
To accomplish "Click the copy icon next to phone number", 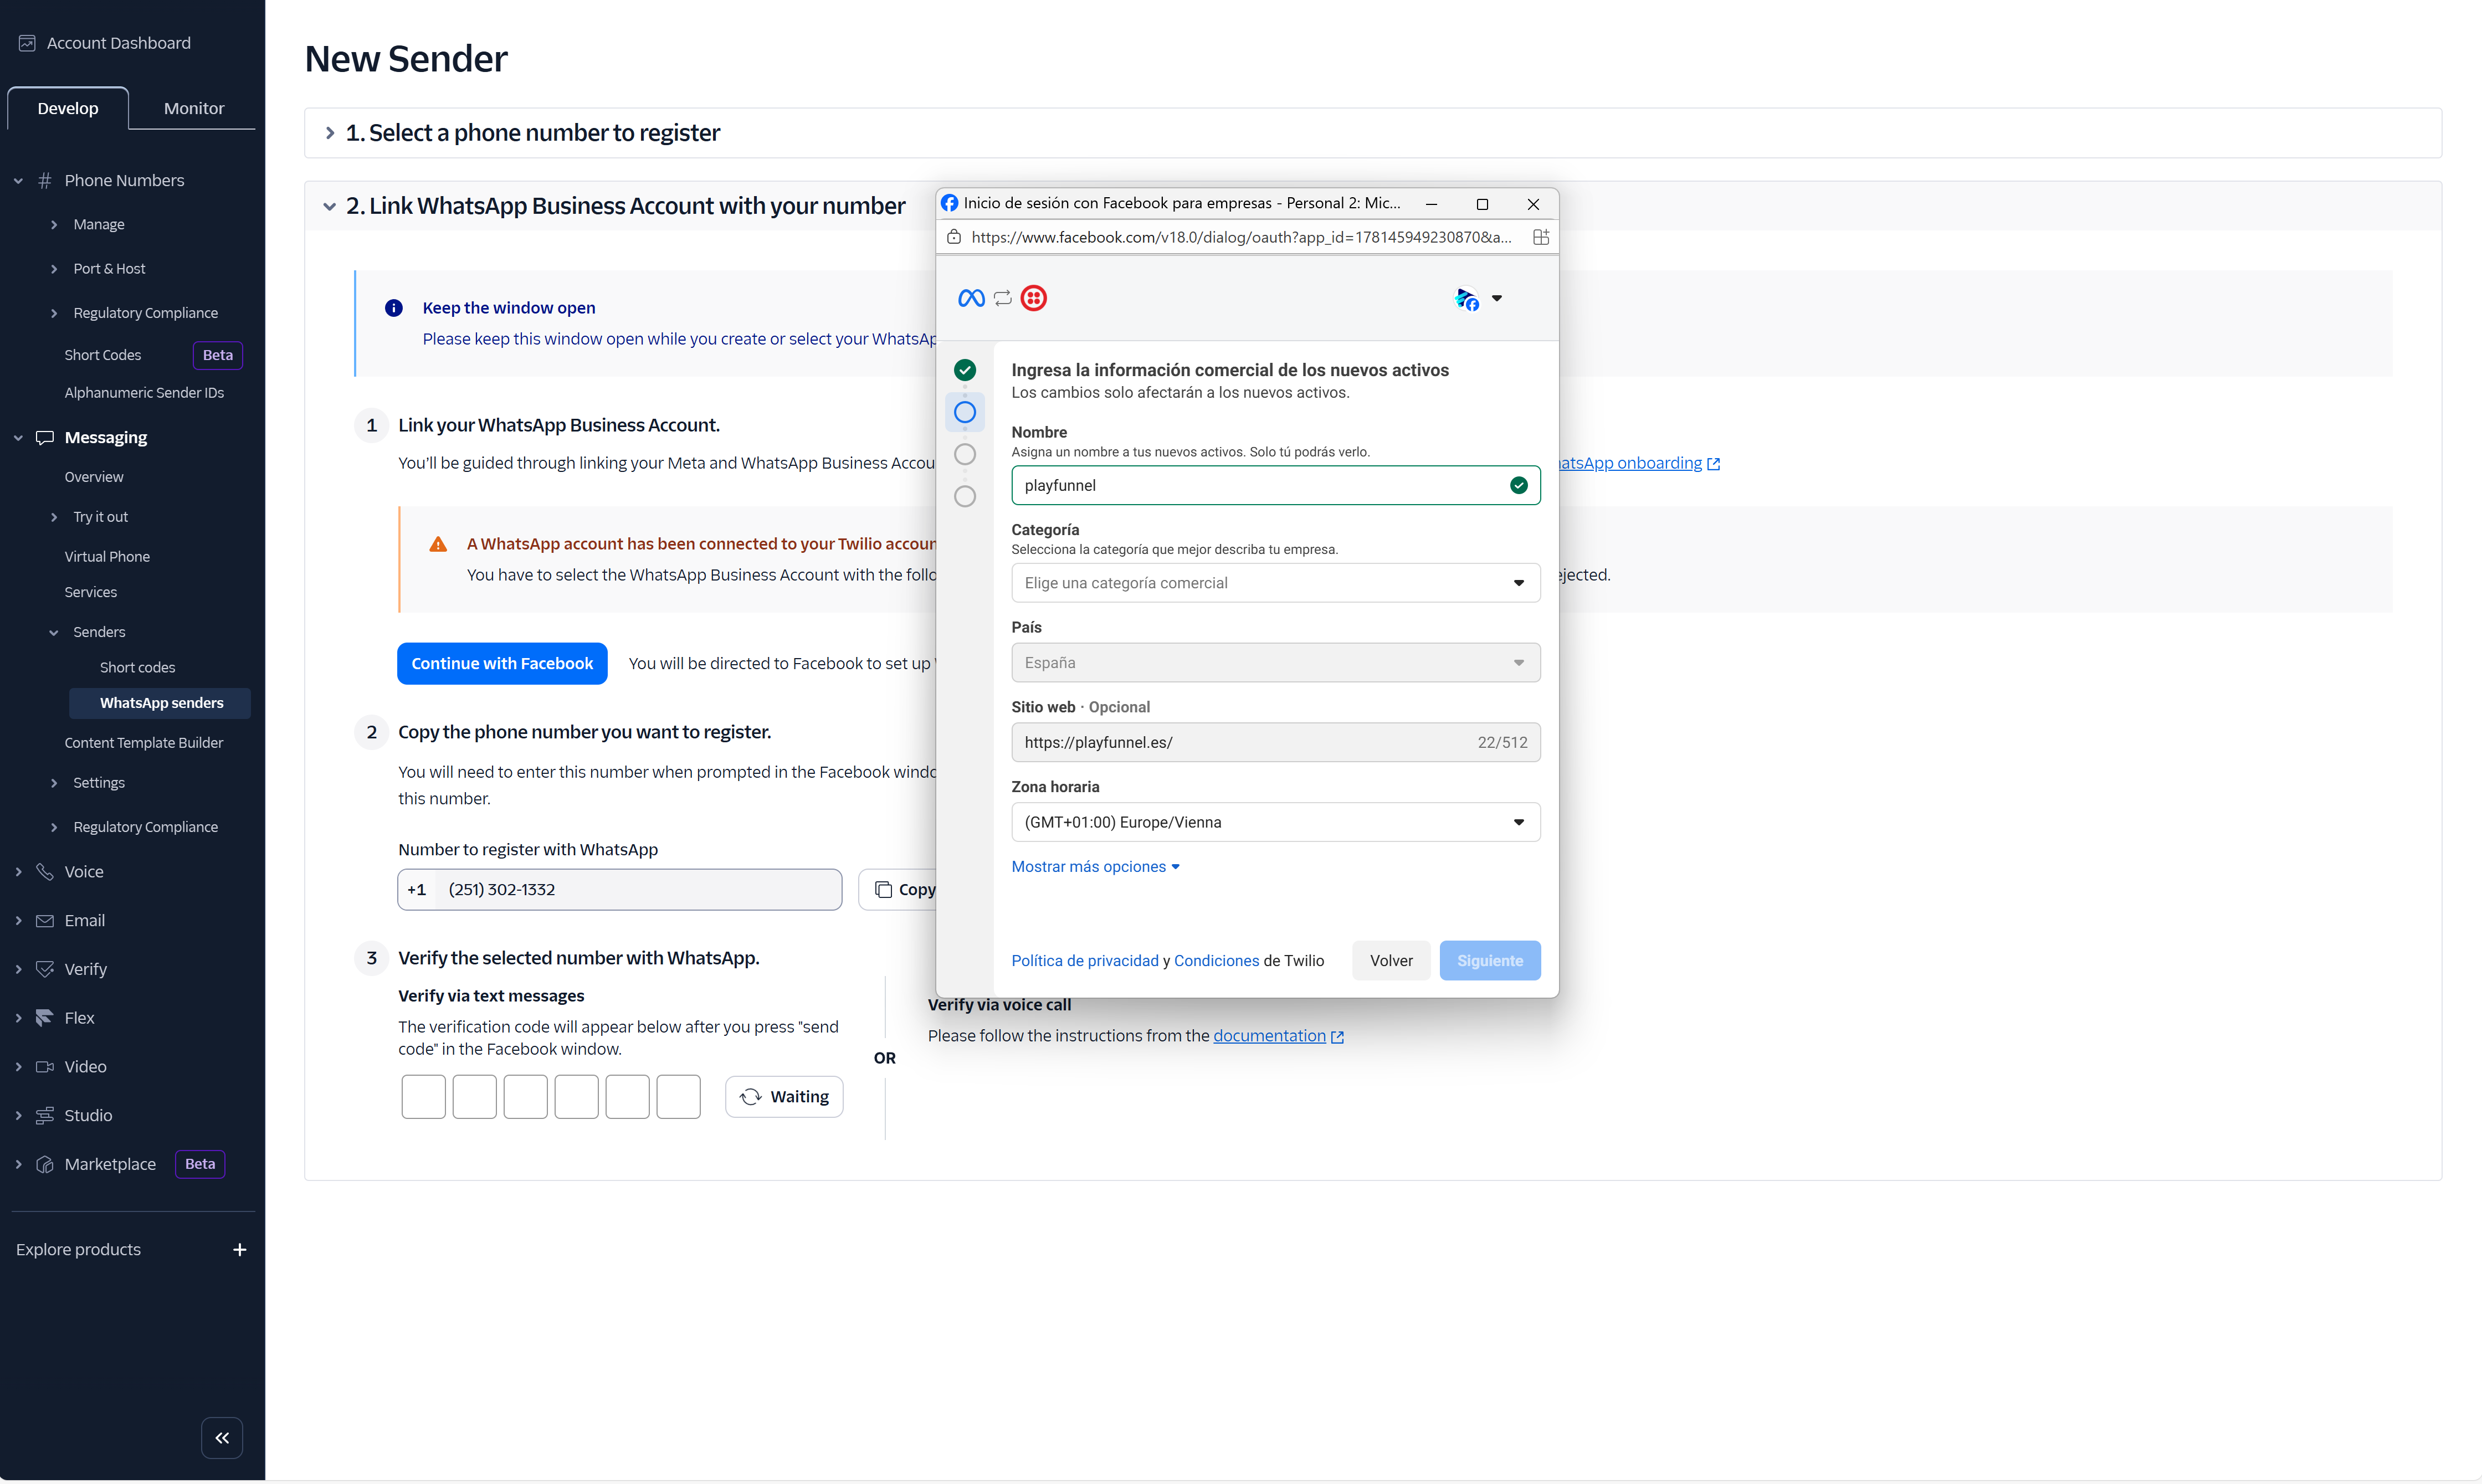I will coord(884,889).
